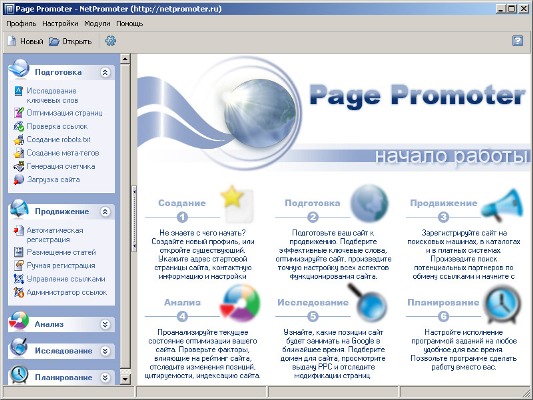Expand the Исследование panel chevron
The height and width of the screenshot is (400, 533).
tap(105, 351)
